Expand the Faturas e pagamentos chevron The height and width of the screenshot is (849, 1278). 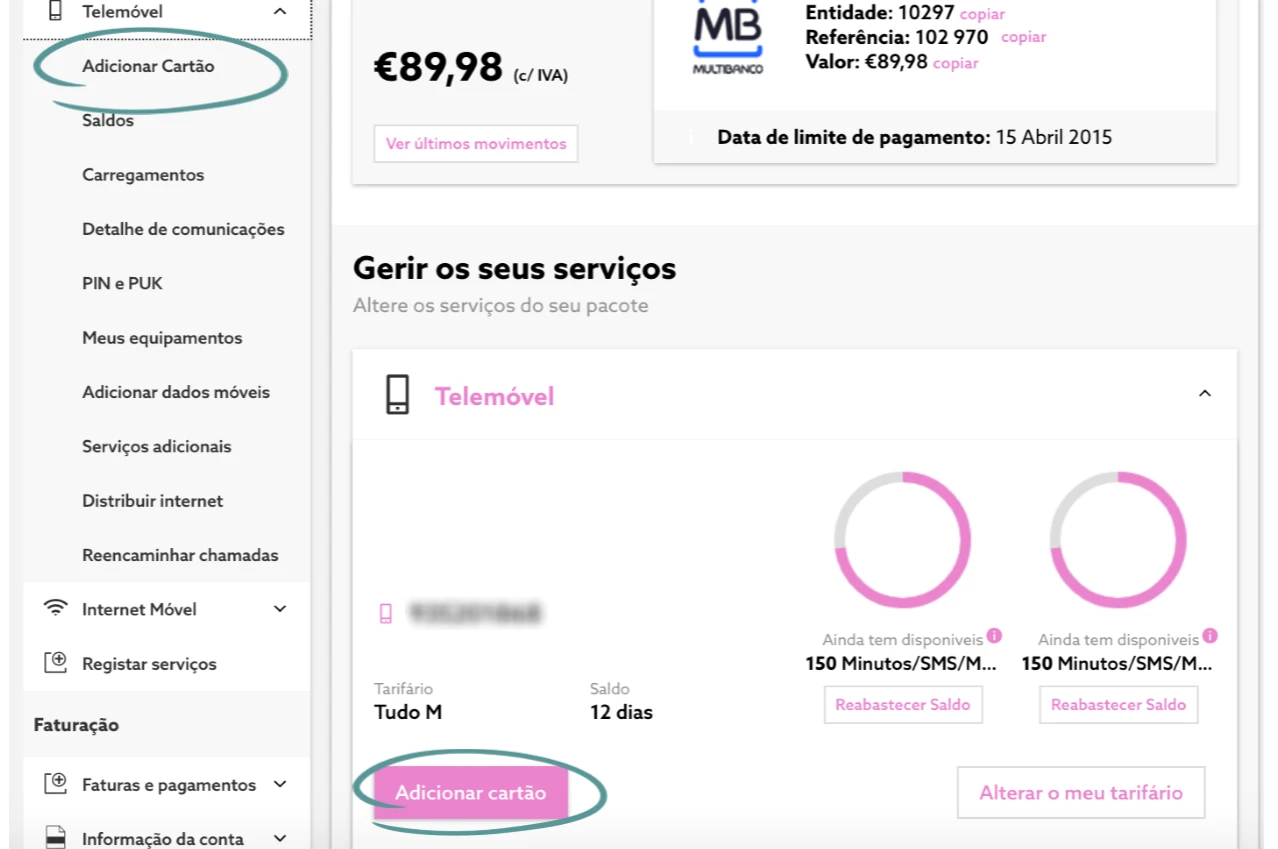(x=280, y=784)
